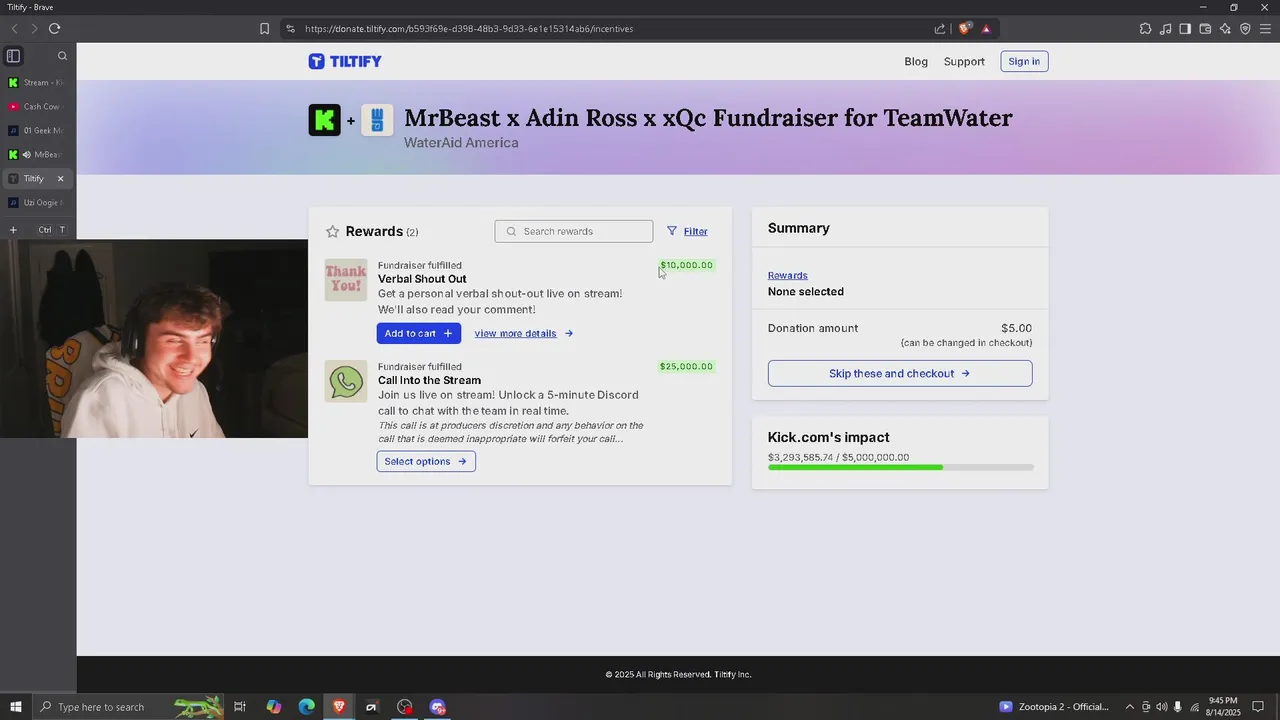Switch to the '01 Geek M' tab

click(x=38, y=131)
